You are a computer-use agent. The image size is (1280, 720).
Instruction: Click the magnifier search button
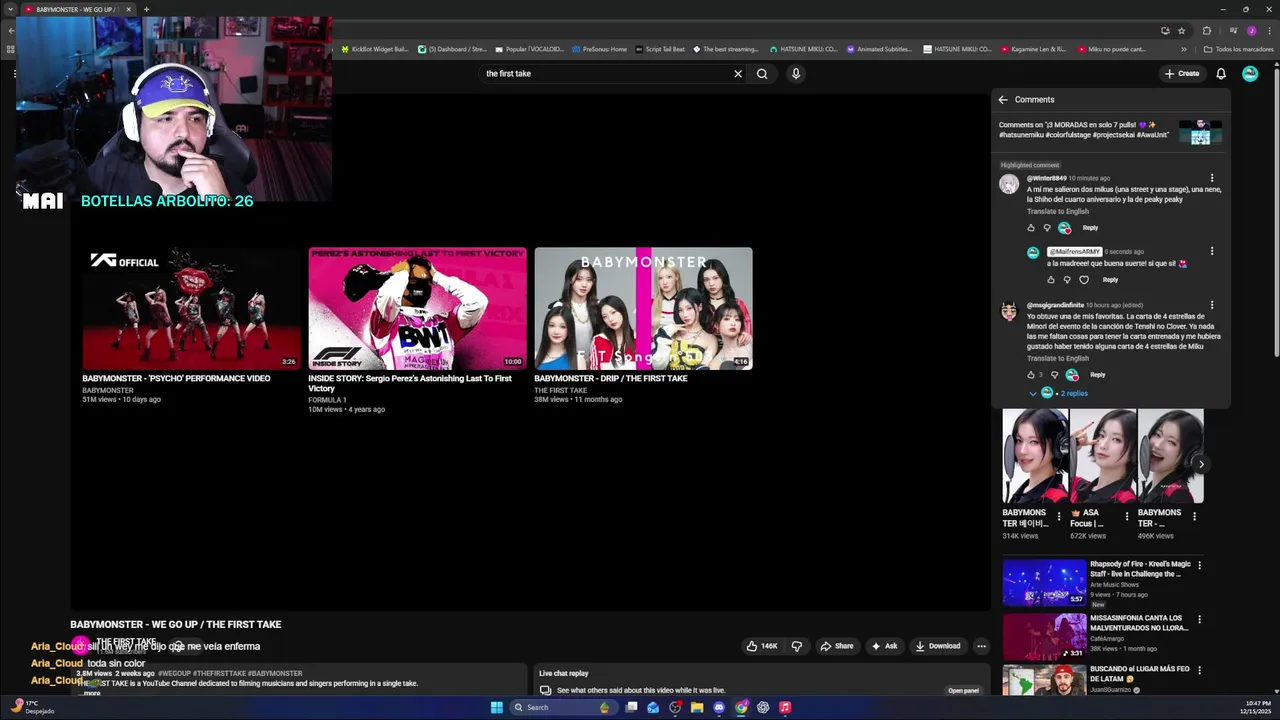762,74
